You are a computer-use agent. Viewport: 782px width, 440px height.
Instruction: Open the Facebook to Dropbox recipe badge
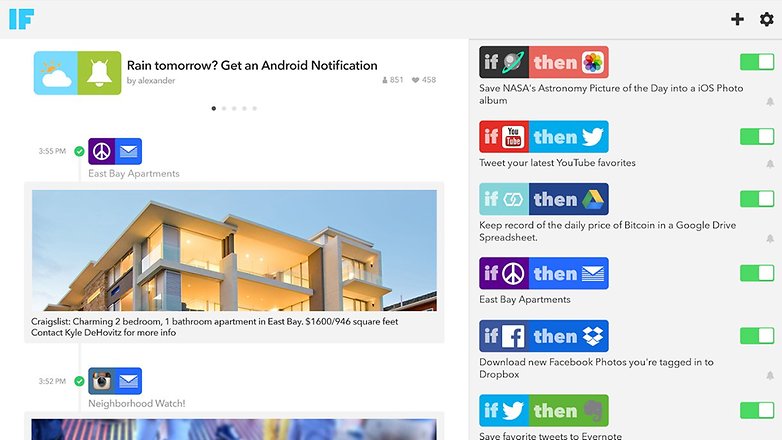point(544,336)
